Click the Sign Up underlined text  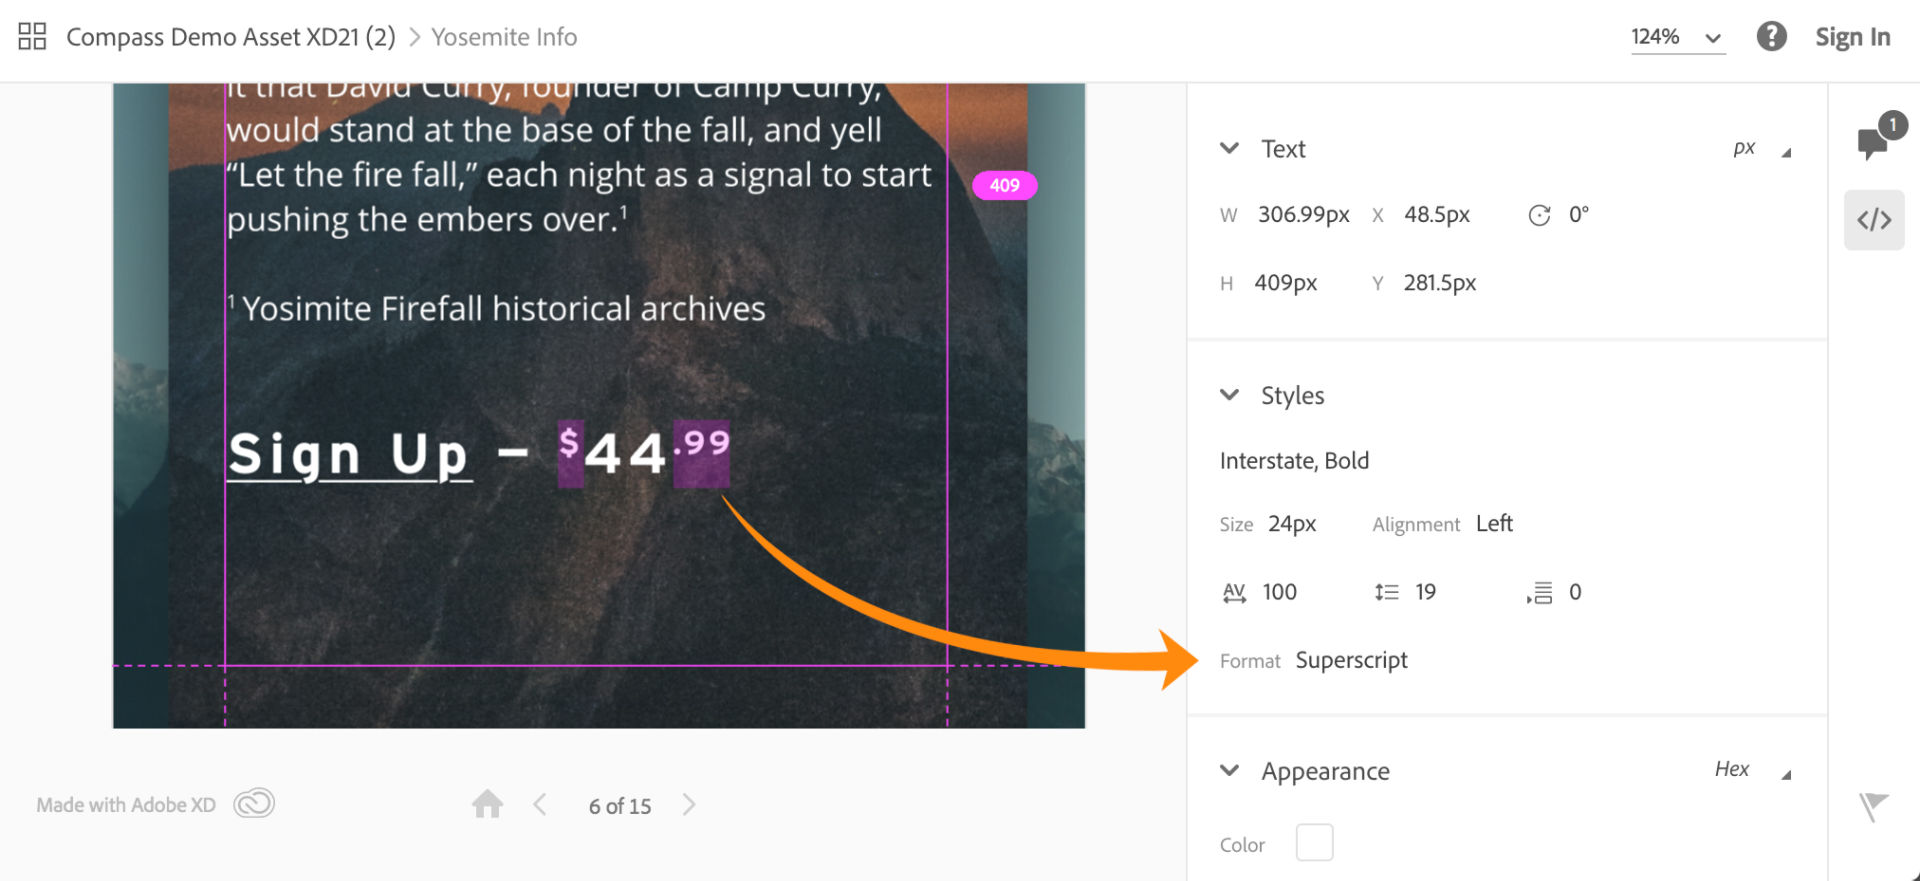[x=348, y=455]
